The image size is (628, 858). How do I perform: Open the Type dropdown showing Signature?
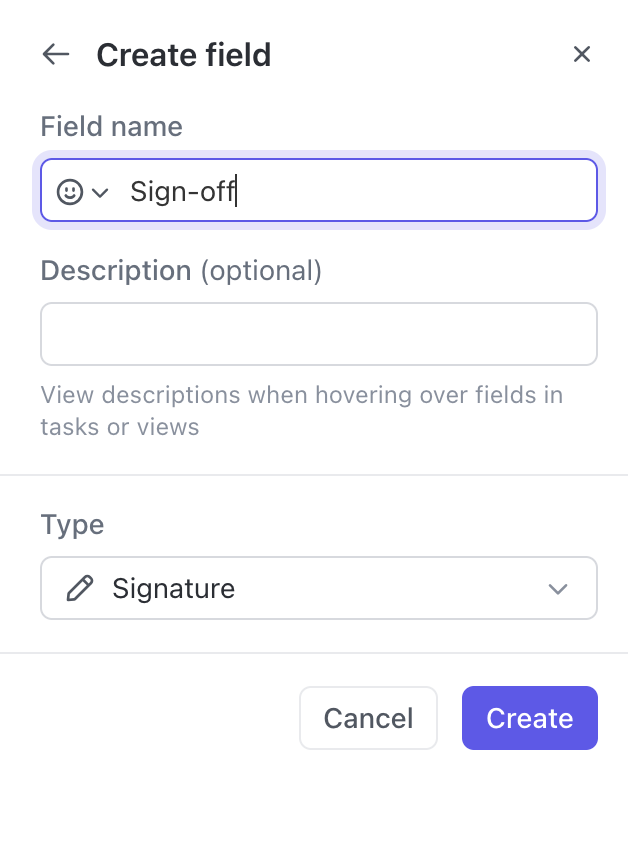coord(318,588)
